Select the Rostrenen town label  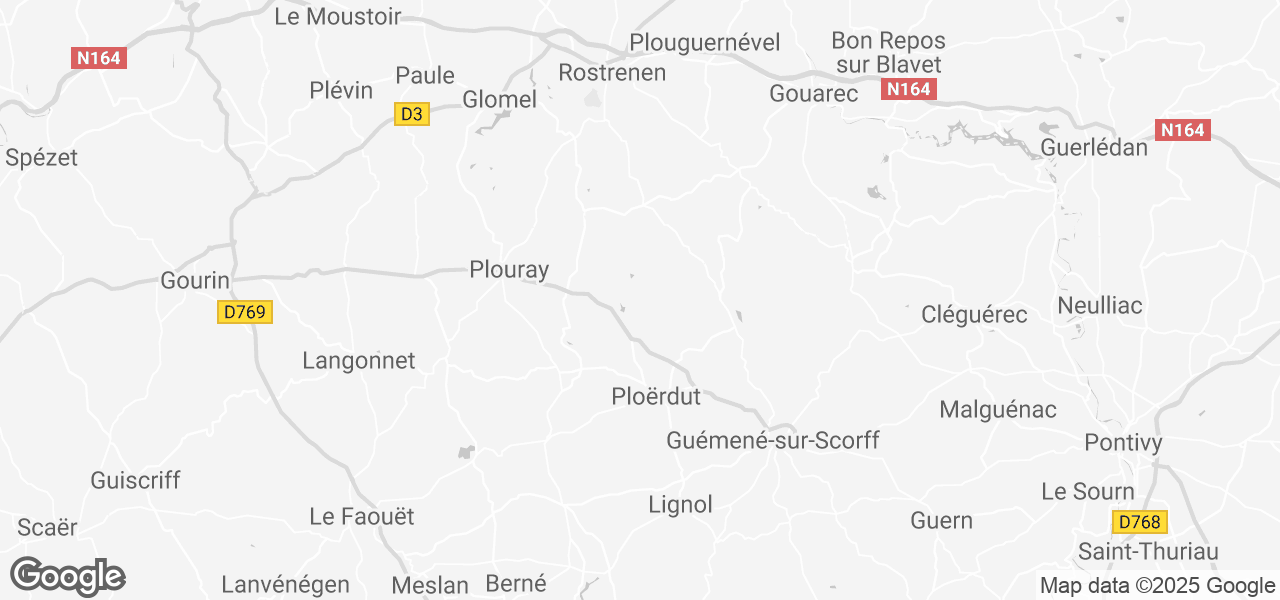612,73
